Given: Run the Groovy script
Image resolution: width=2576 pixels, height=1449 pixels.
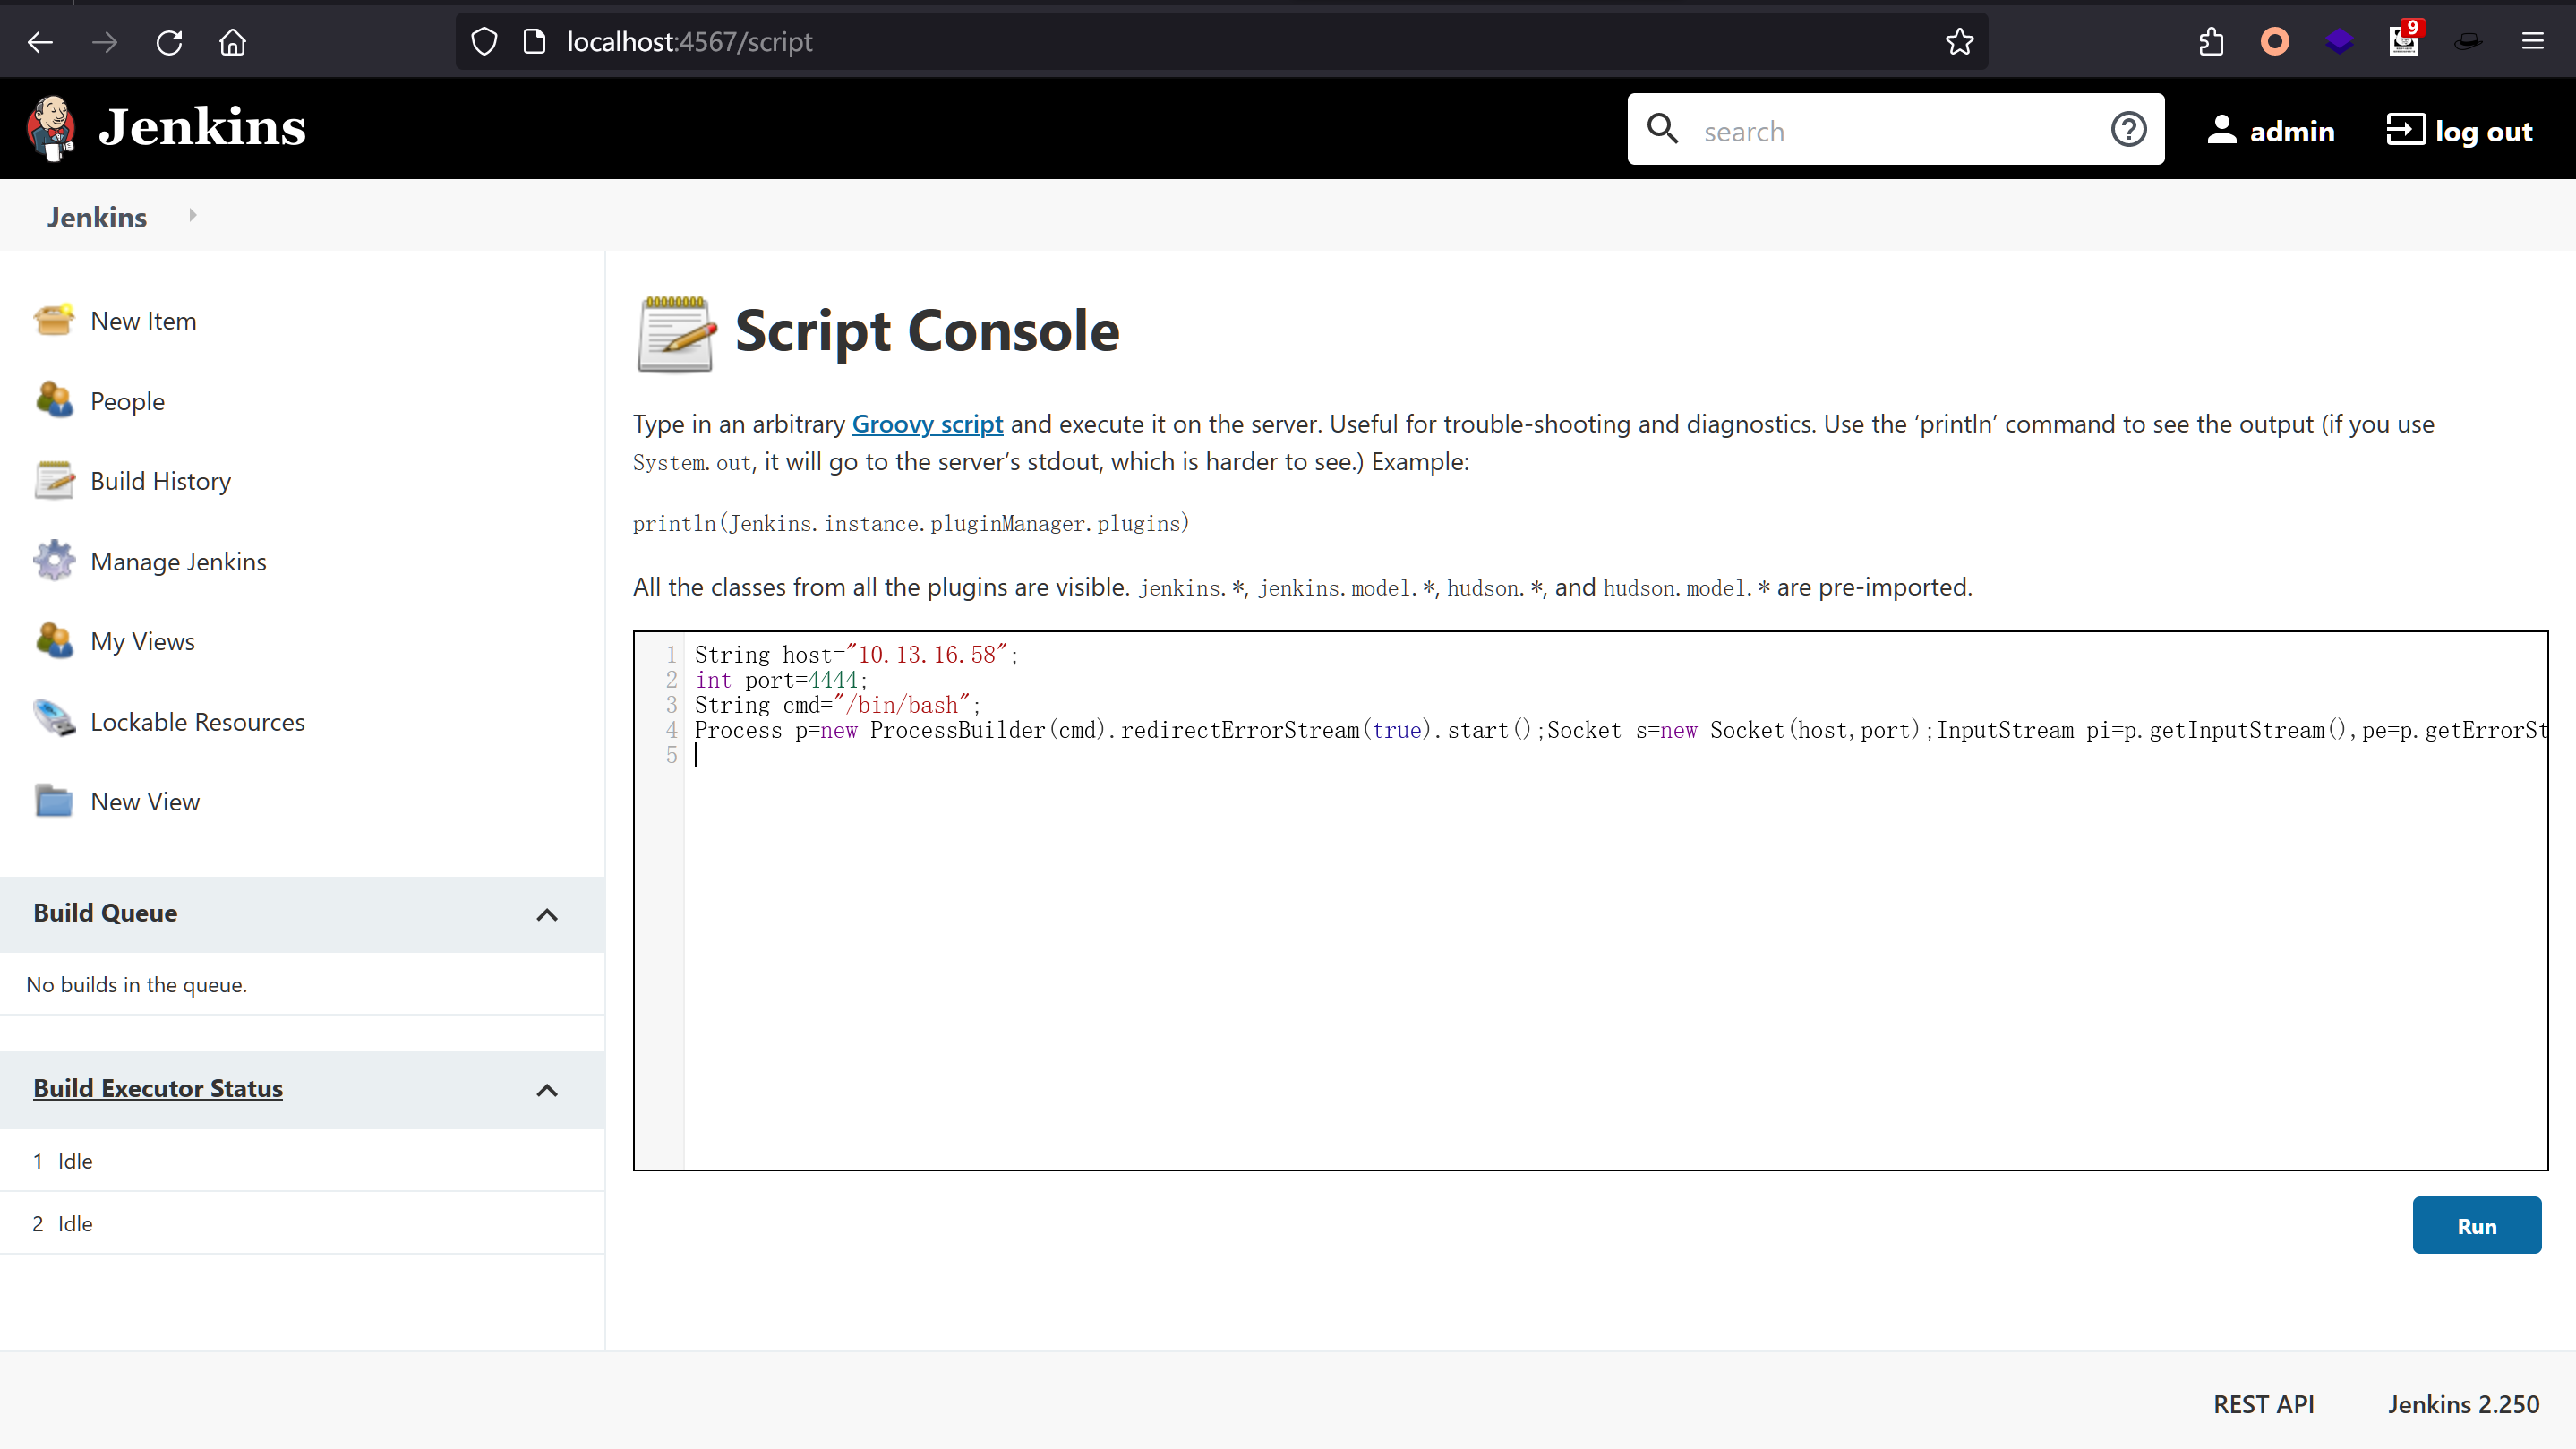Looking at the screenshot, I should (2476, 1225).
